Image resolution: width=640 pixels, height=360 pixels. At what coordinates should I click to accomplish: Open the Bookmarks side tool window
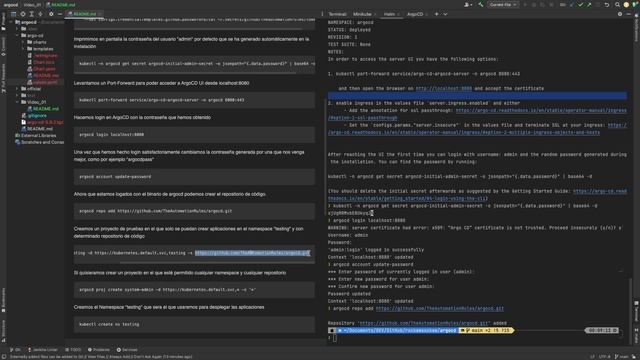click(x=3, y=300)
